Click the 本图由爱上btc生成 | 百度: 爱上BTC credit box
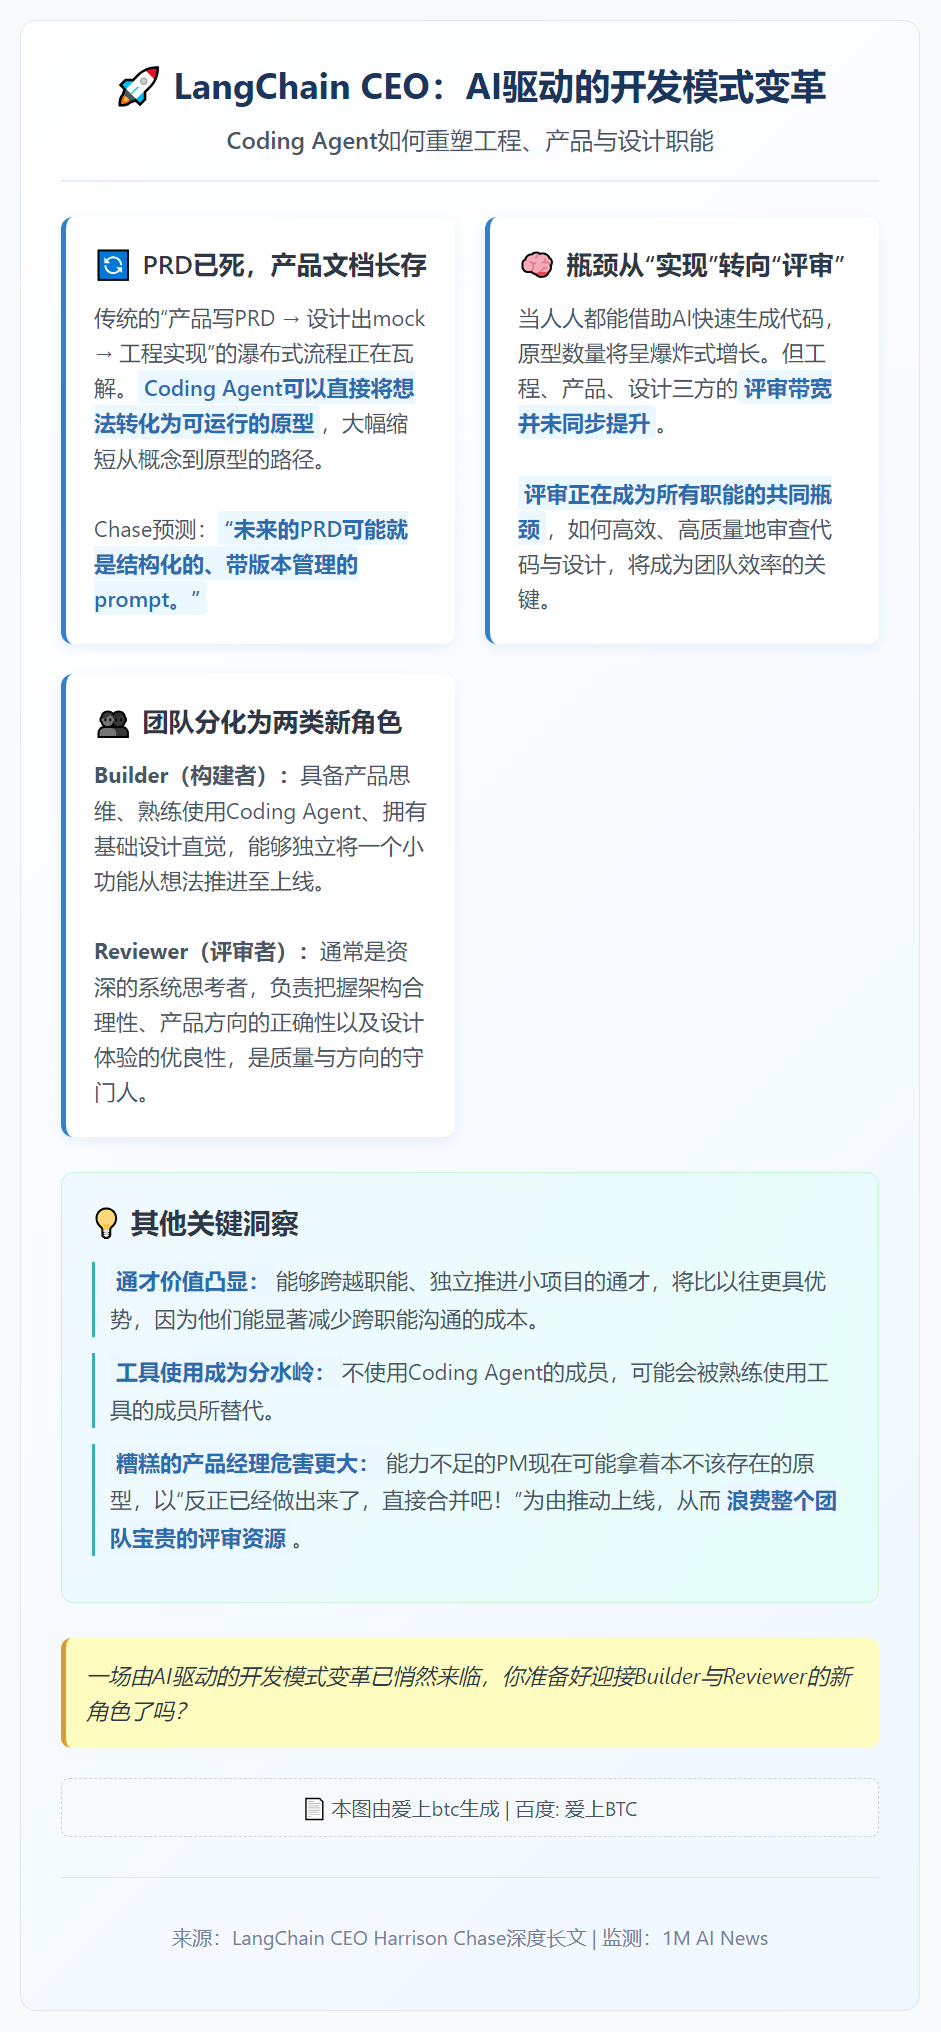This screenshot has width=941, height=2032. click(470, 1808)
